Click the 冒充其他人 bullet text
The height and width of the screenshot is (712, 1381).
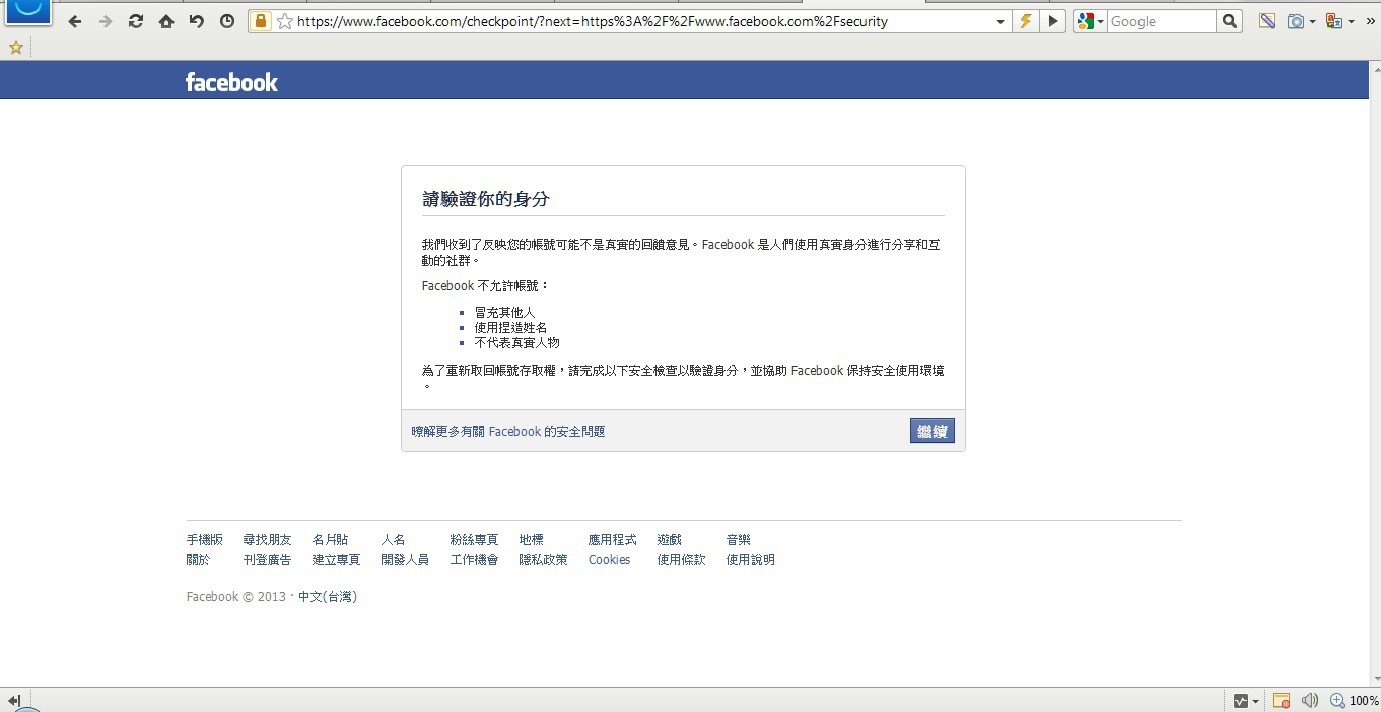click(505, 313)
